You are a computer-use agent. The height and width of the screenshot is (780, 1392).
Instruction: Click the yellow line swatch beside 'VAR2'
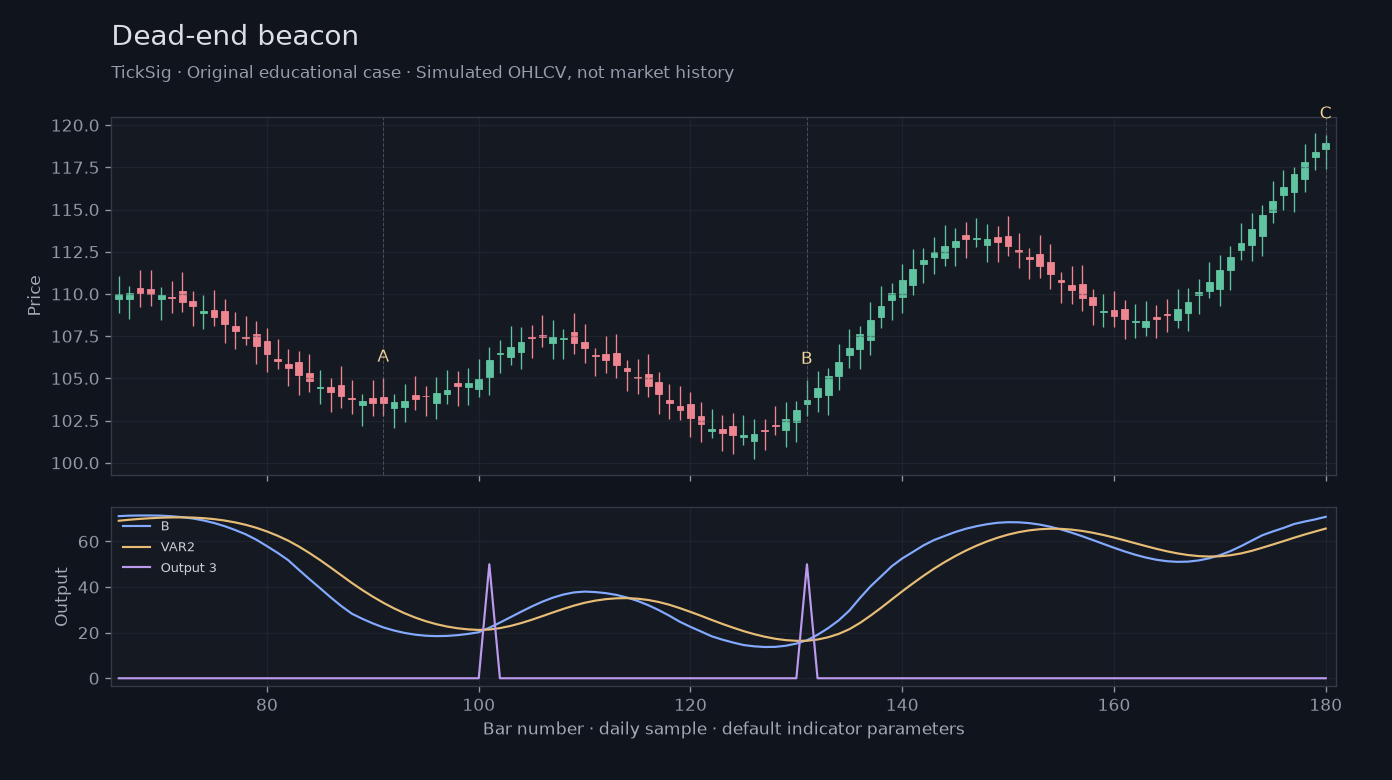coord(136,547)
